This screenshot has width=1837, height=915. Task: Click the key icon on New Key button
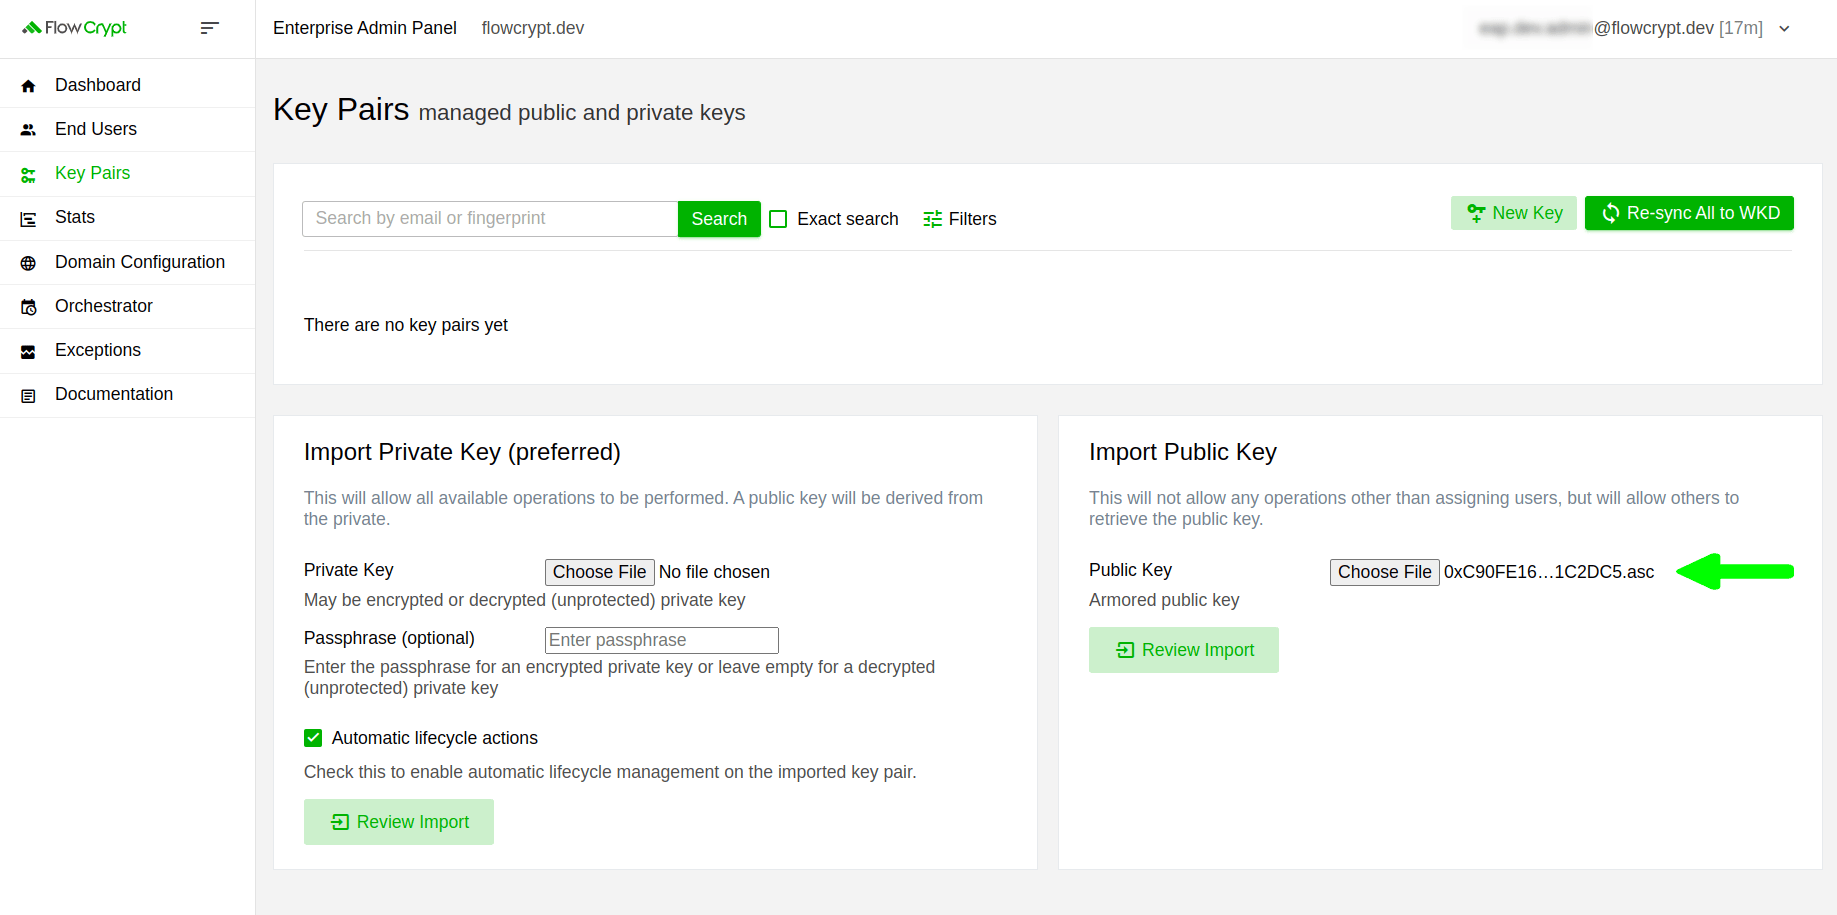click(1476, 213)
